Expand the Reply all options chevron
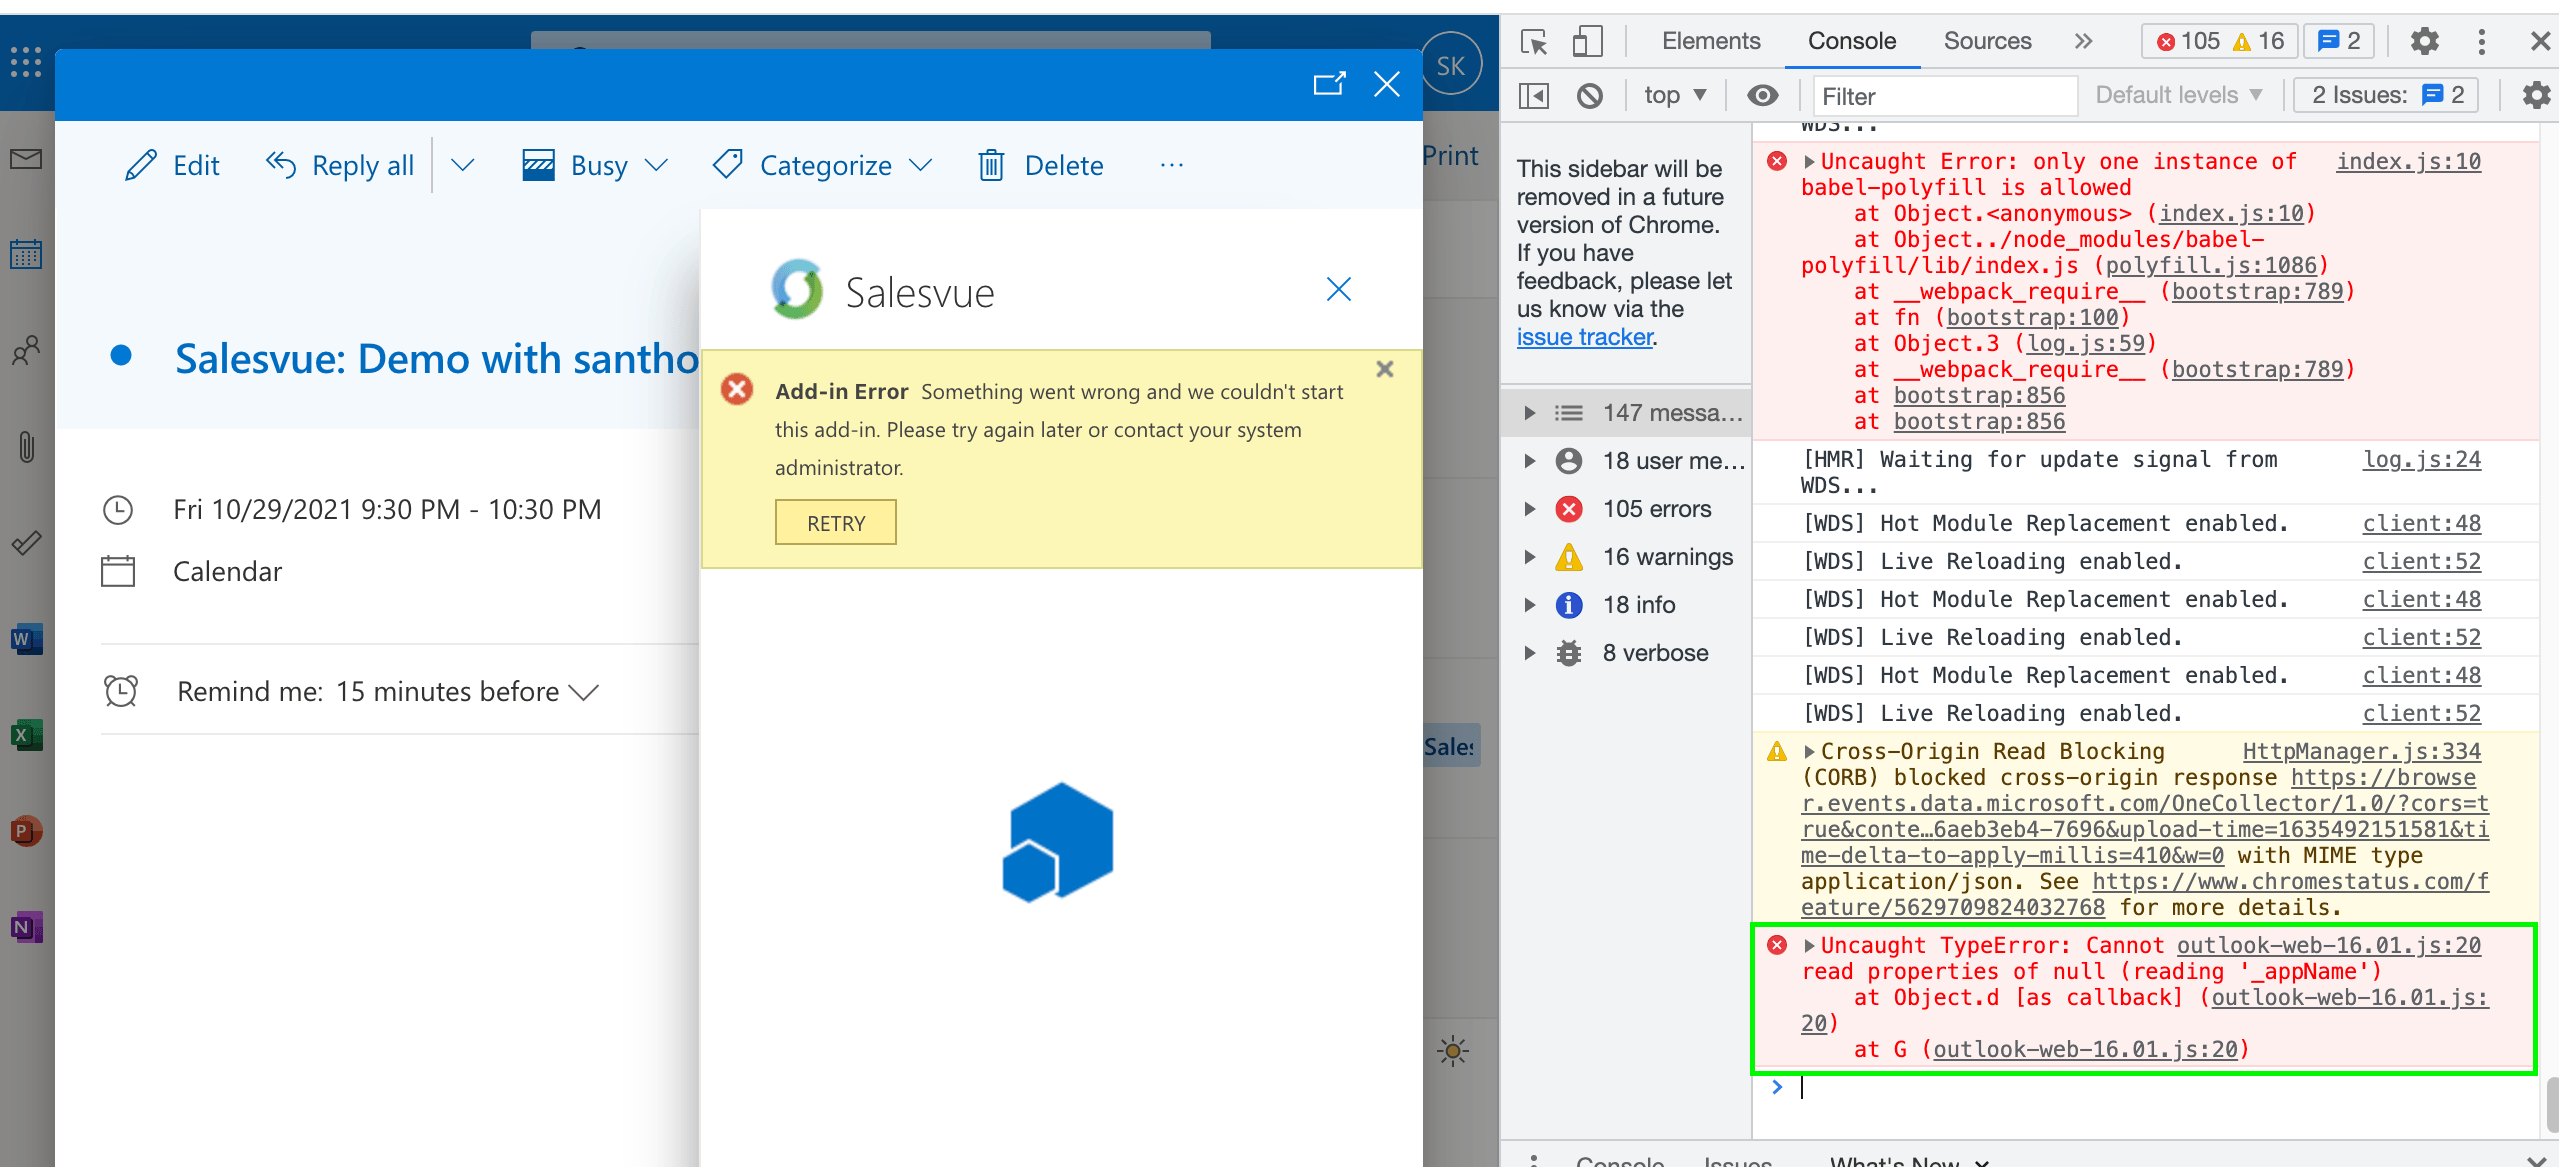 [462, 165]
